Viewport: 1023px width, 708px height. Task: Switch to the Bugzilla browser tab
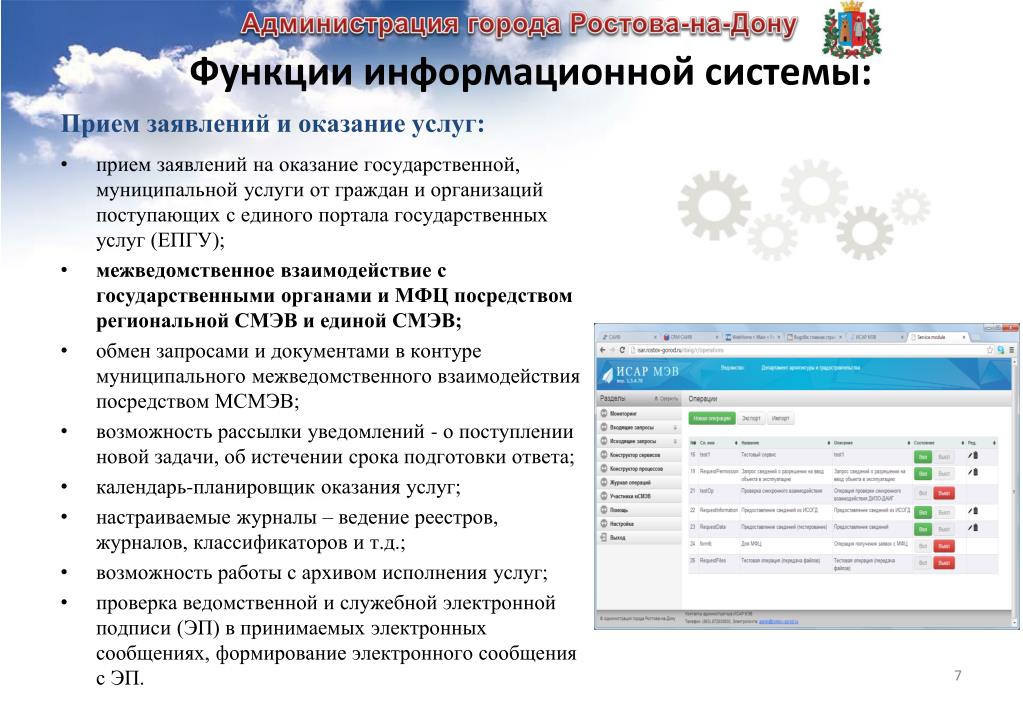pyautogui.click(x=813, y=337)
